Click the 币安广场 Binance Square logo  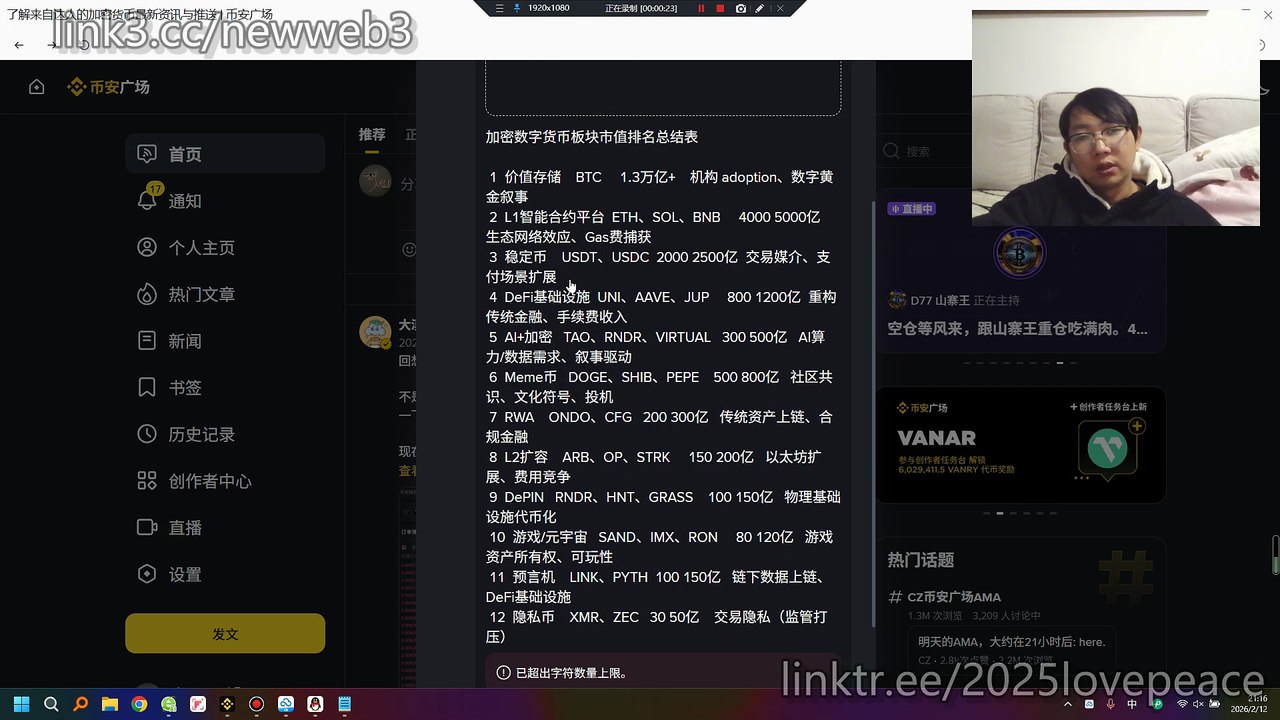(x=108, y=87)
